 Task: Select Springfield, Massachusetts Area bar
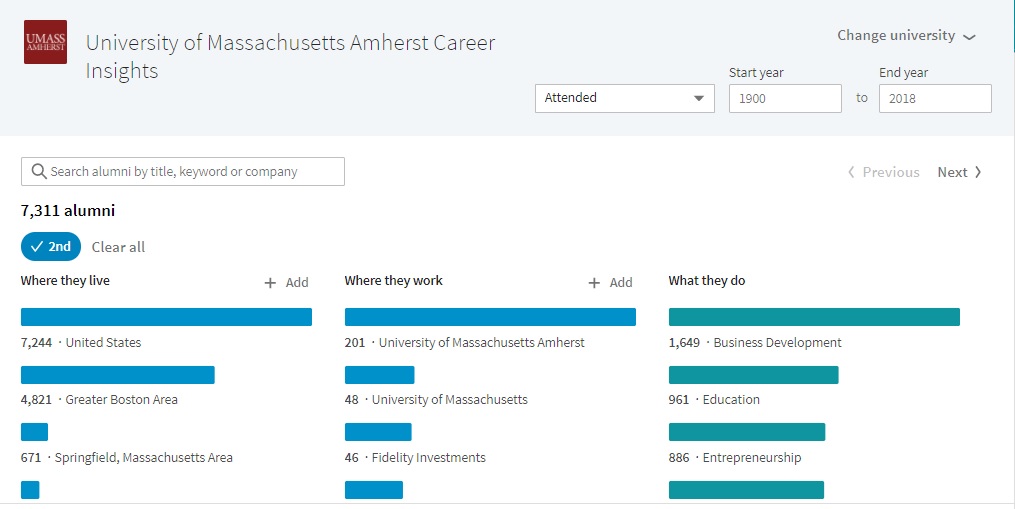click(x=34, y=432)
